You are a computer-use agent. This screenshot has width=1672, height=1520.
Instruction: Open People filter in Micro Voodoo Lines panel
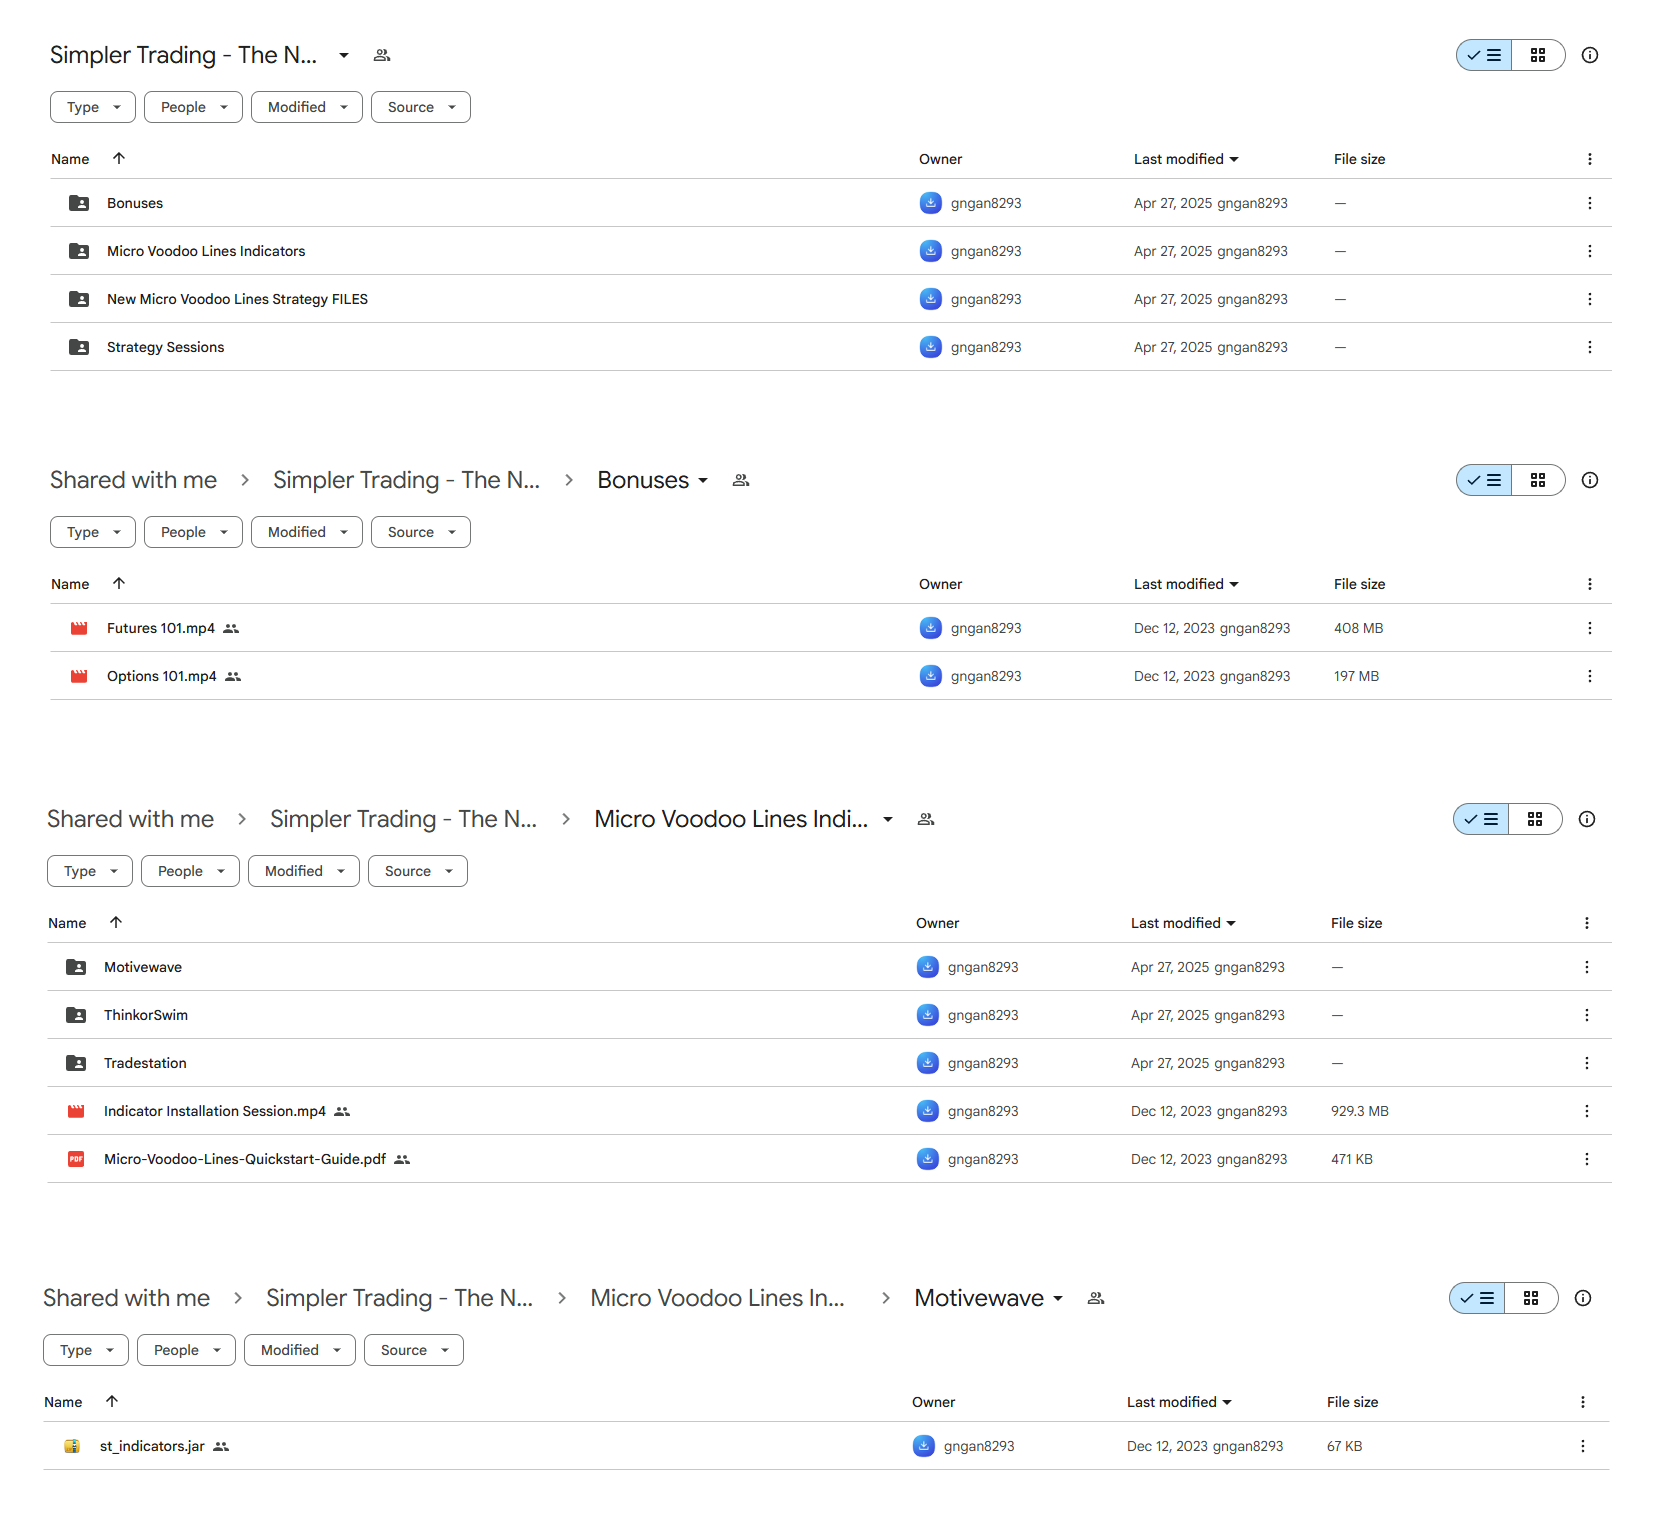click(190, 871)
